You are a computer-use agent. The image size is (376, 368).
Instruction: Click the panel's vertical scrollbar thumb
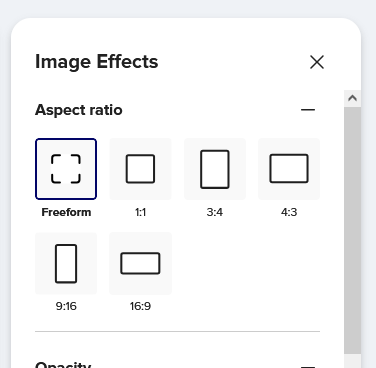point(352,230)
